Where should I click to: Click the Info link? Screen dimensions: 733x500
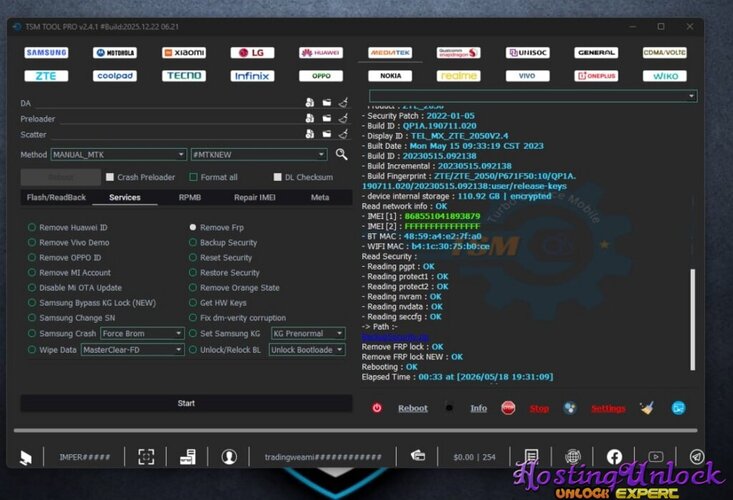click(479, 408)
